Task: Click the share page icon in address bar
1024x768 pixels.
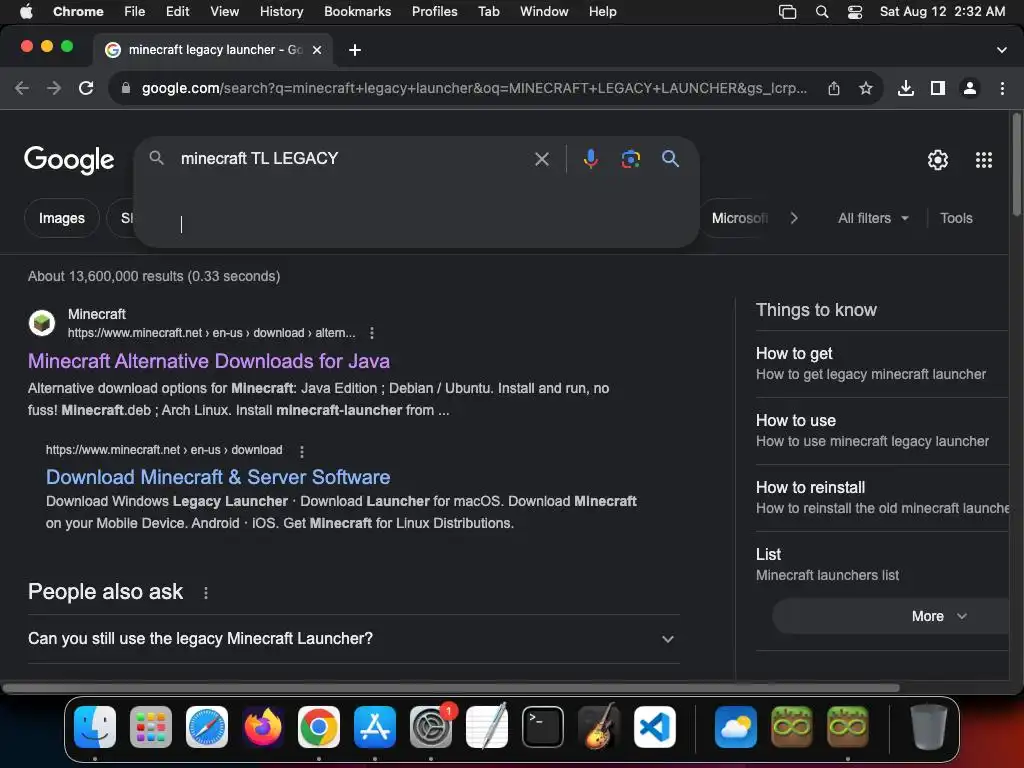Action: click(x=834, y=88)
